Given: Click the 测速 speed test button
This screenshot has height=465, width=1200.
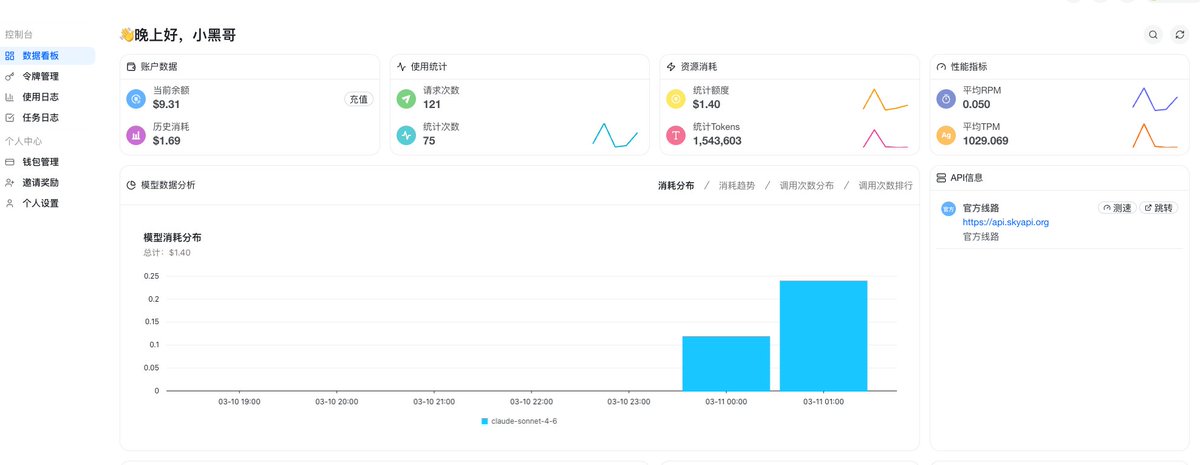Looking at the screenshot, I should (x=1117, y=208).
